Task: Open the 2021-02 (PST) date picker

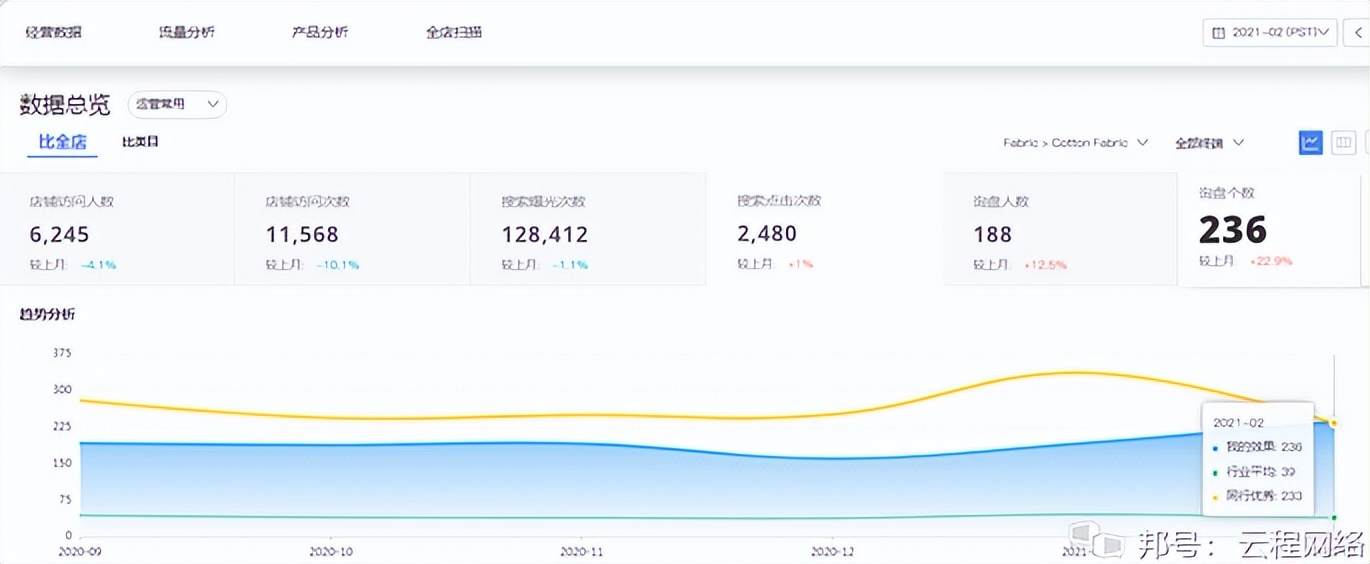Action: click(1270, 32)
